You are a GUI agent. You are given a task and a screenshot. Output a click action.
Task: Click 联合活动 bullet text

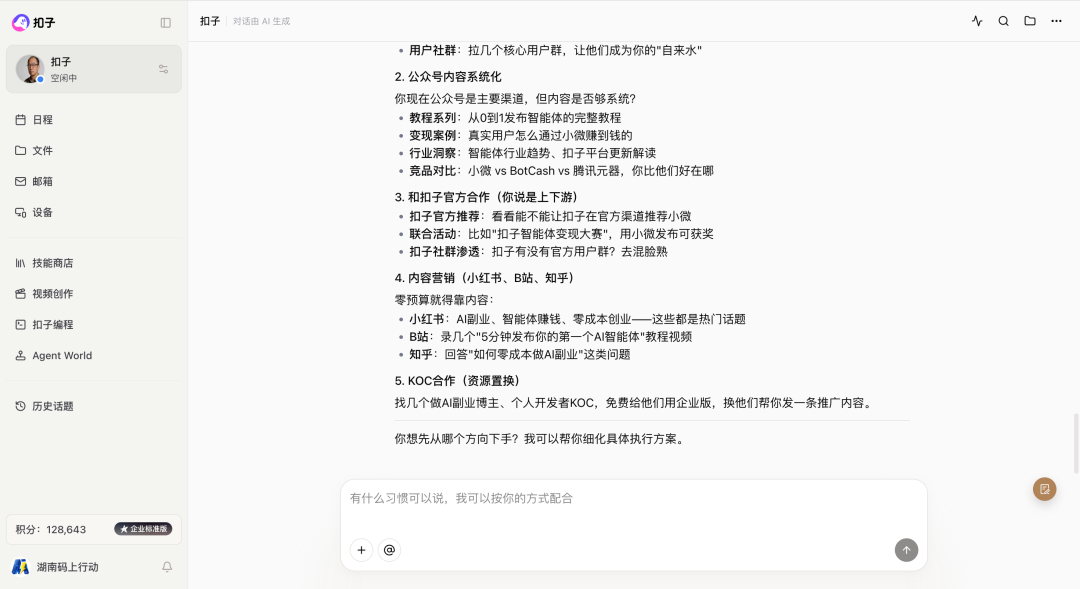point(561,234)
